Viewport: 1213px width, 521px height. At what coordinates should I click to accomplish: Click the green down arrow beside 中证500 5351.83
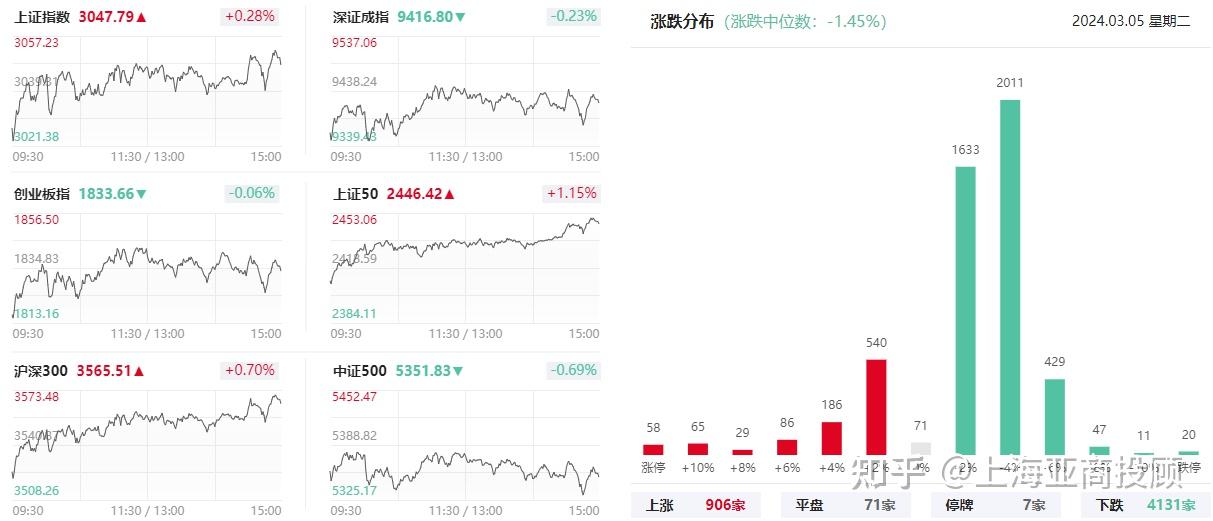click(458, 371)
